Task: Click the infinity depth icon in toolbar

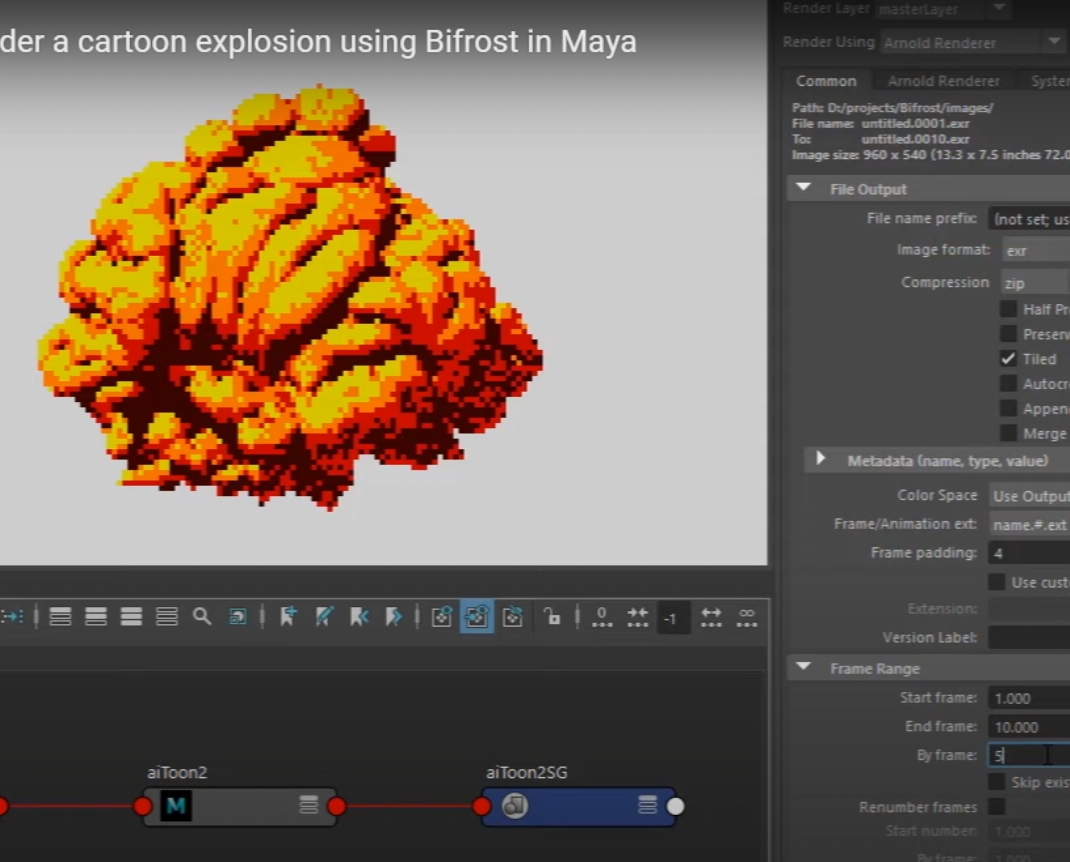Action: [746, 617]
